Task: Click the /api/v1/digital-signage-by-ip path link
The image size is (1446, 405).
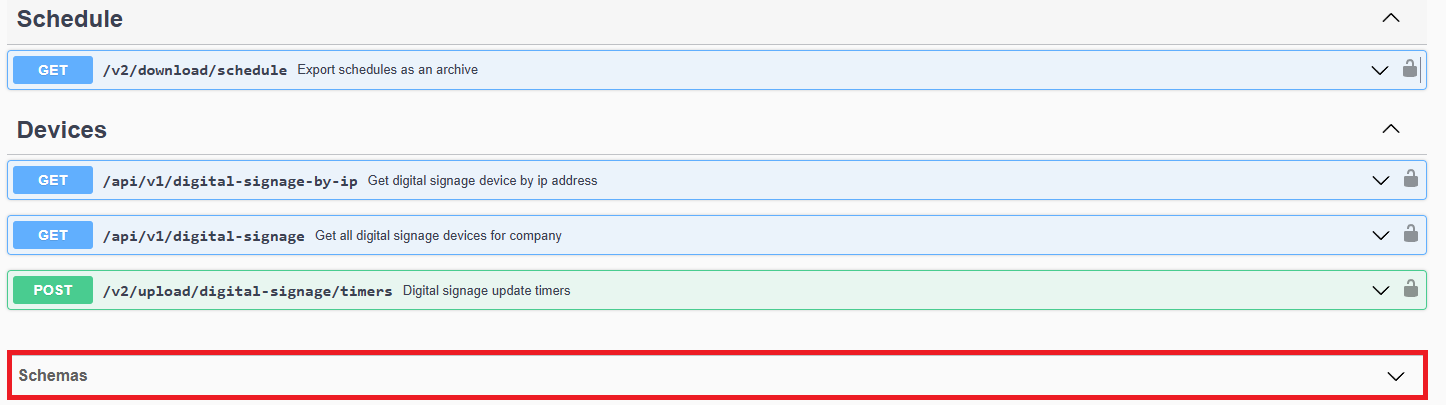Action: pos(230,181)
